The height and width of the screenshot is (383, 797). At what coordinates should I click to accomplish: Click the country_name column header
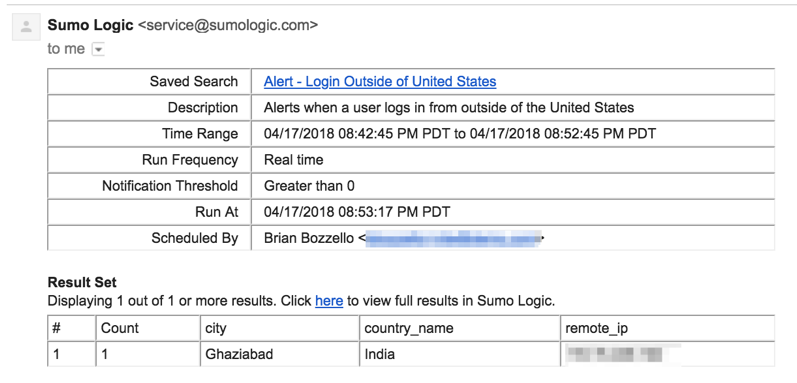[409, 329]
